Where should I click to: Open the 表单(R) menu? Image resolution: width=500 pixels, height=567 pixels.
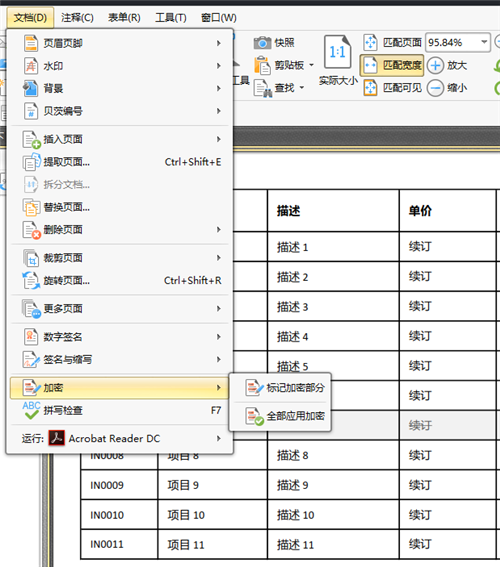124,17
